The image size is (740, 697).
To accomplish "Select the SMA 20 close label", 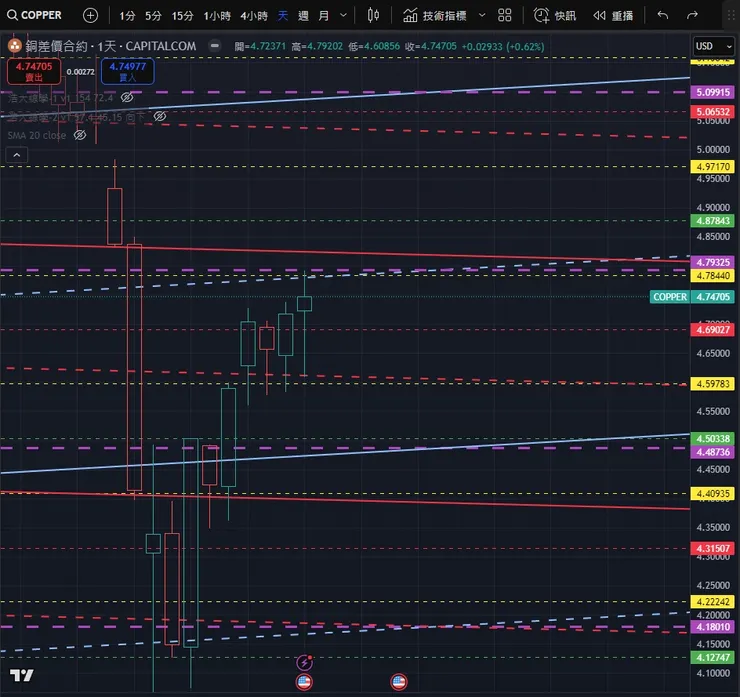I will [x=36, y=135].
